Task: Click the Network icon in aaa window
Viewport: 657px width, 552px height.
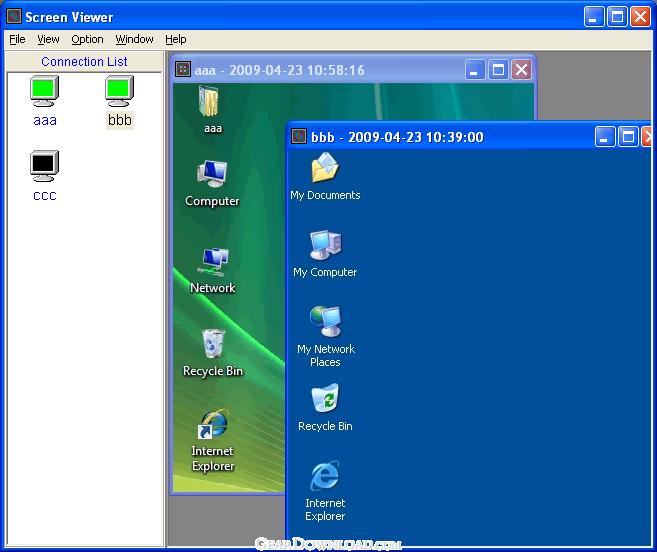Action: [215, 262]
